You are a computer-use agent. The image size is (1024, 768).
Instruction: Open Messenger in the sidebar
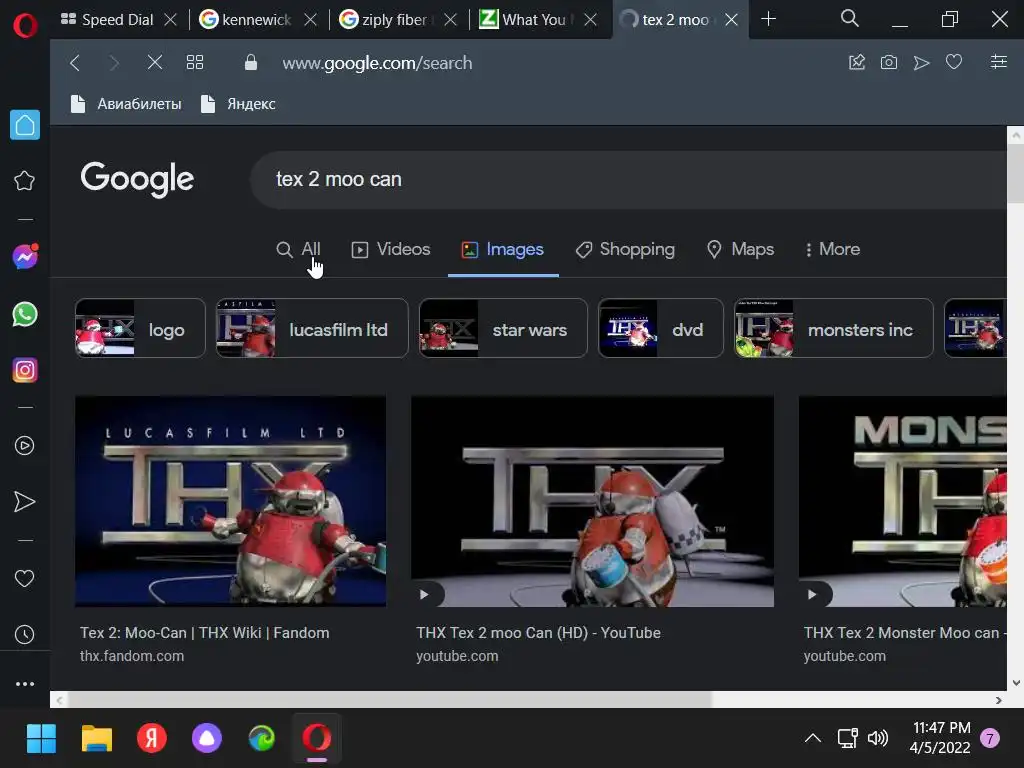click(25, 257)
